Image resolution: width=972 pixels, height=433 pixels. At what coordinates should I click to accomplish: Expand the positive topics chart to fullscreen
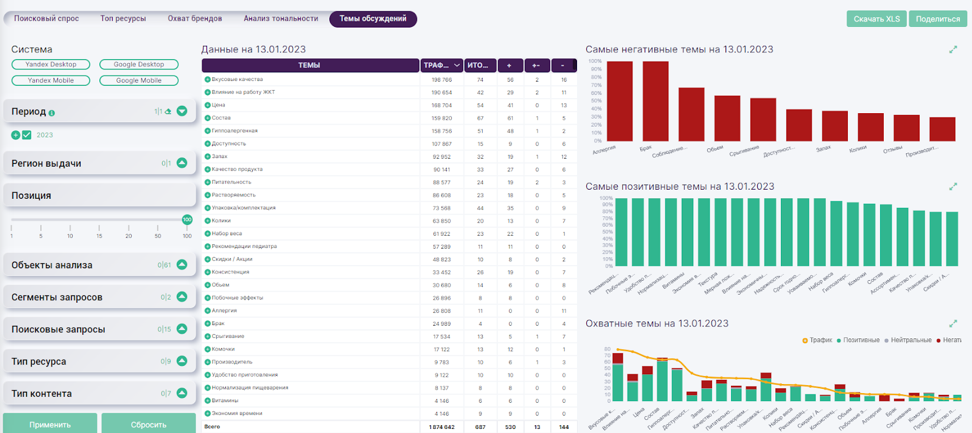point(953,186)
